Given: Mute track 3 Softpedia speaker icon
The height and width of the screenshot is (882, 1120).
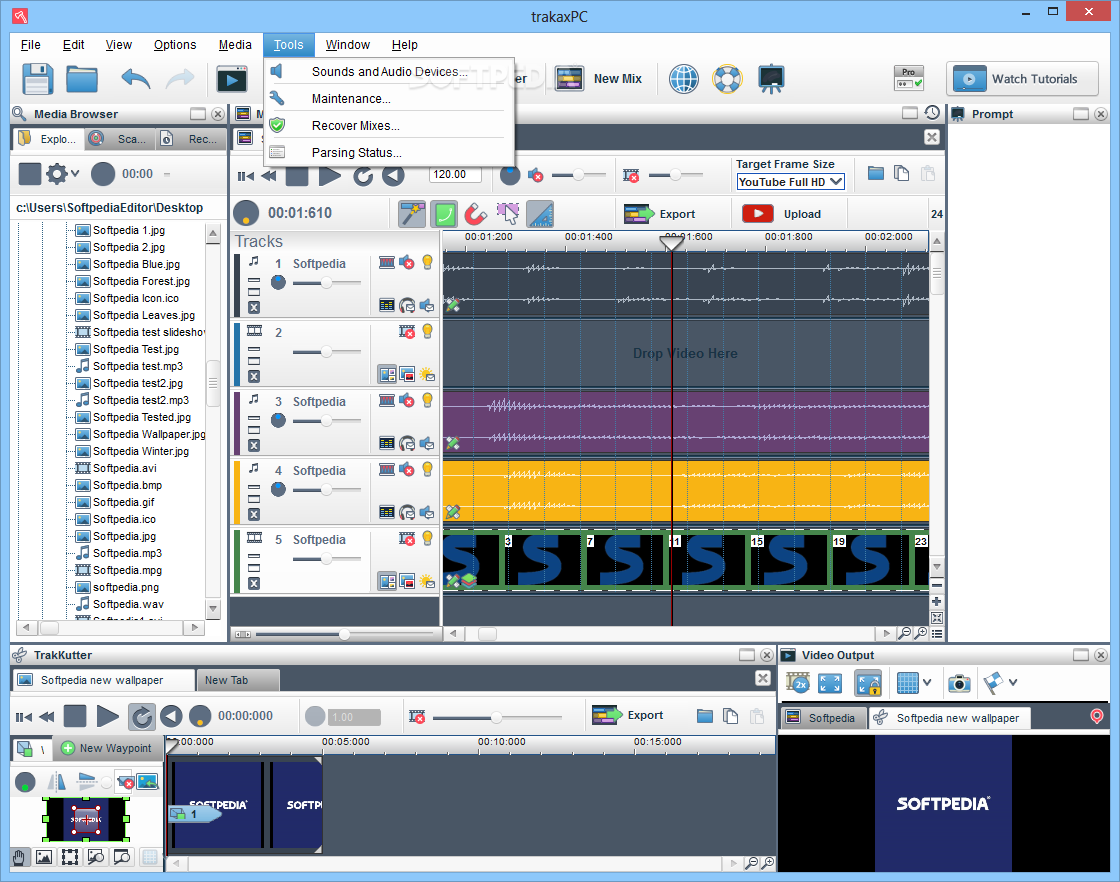Looking at the screenshot, I should pyautogui.click(x=406, y=401).
